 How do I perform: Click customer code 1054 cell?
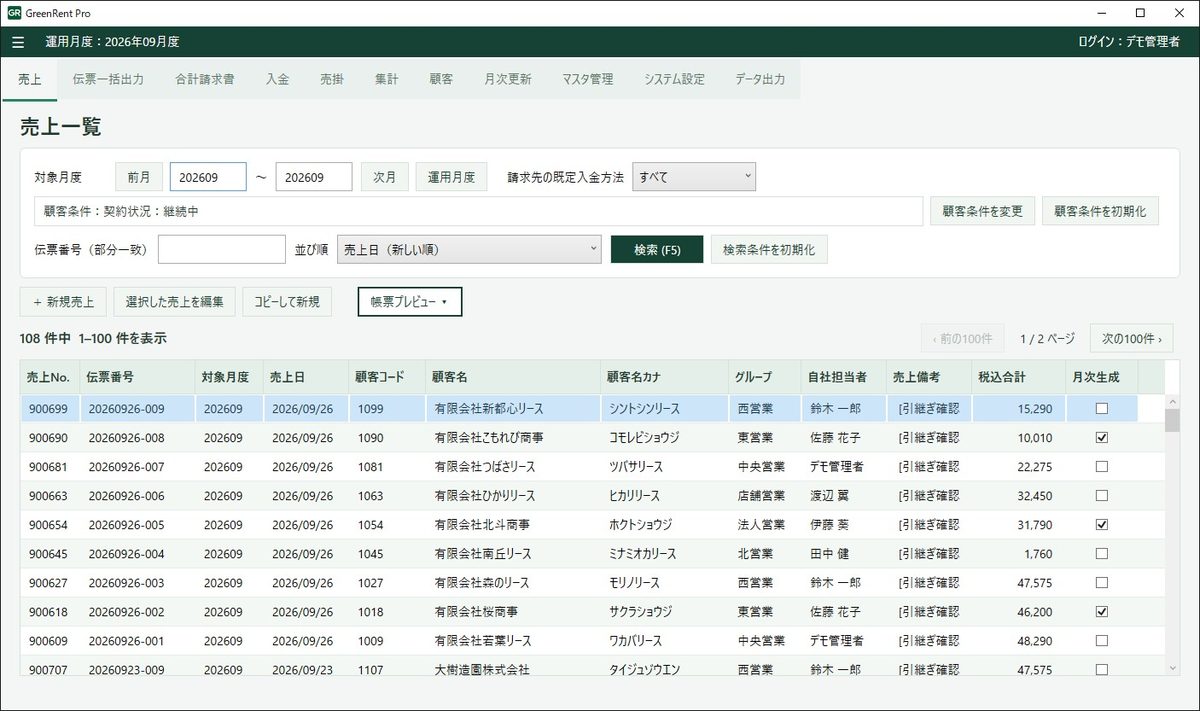pyautogui.click(x=387, y=524)
